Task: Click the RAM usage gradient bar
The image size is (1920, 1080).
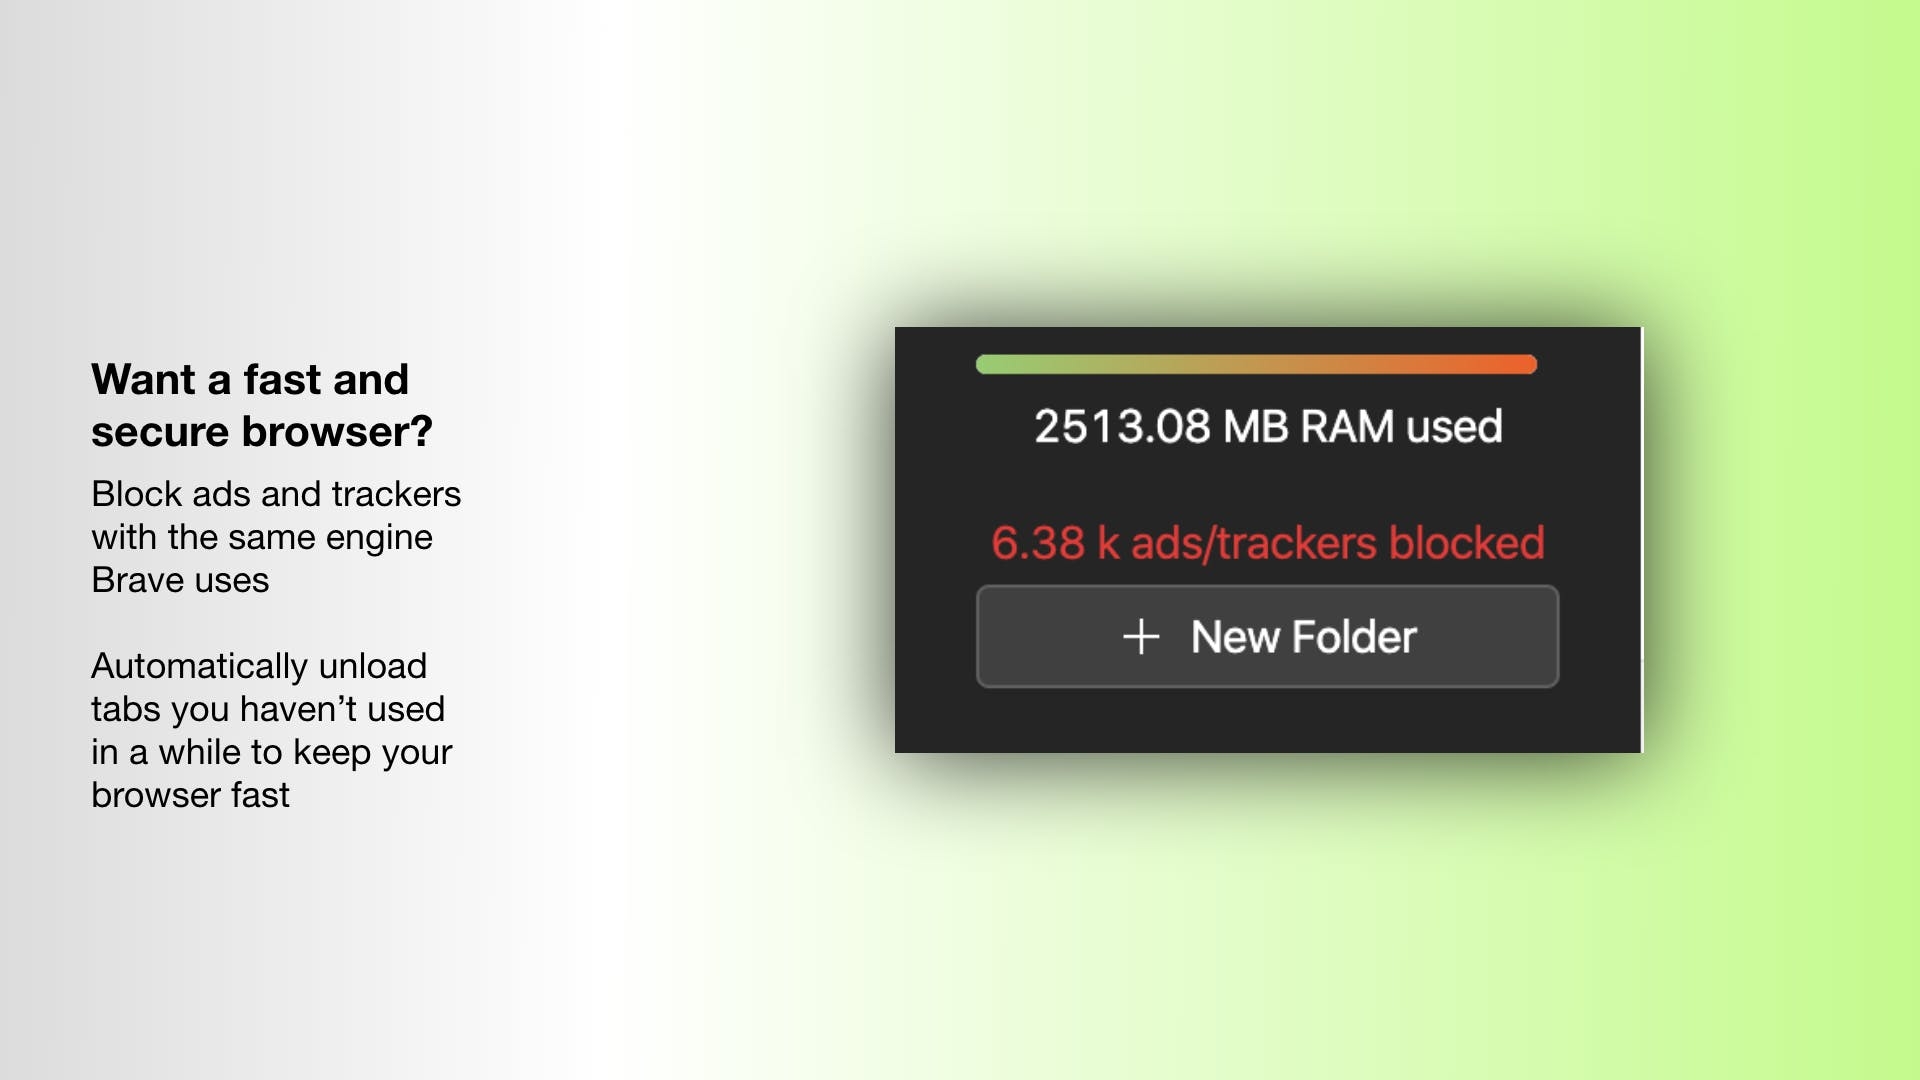Action: 1256,365
